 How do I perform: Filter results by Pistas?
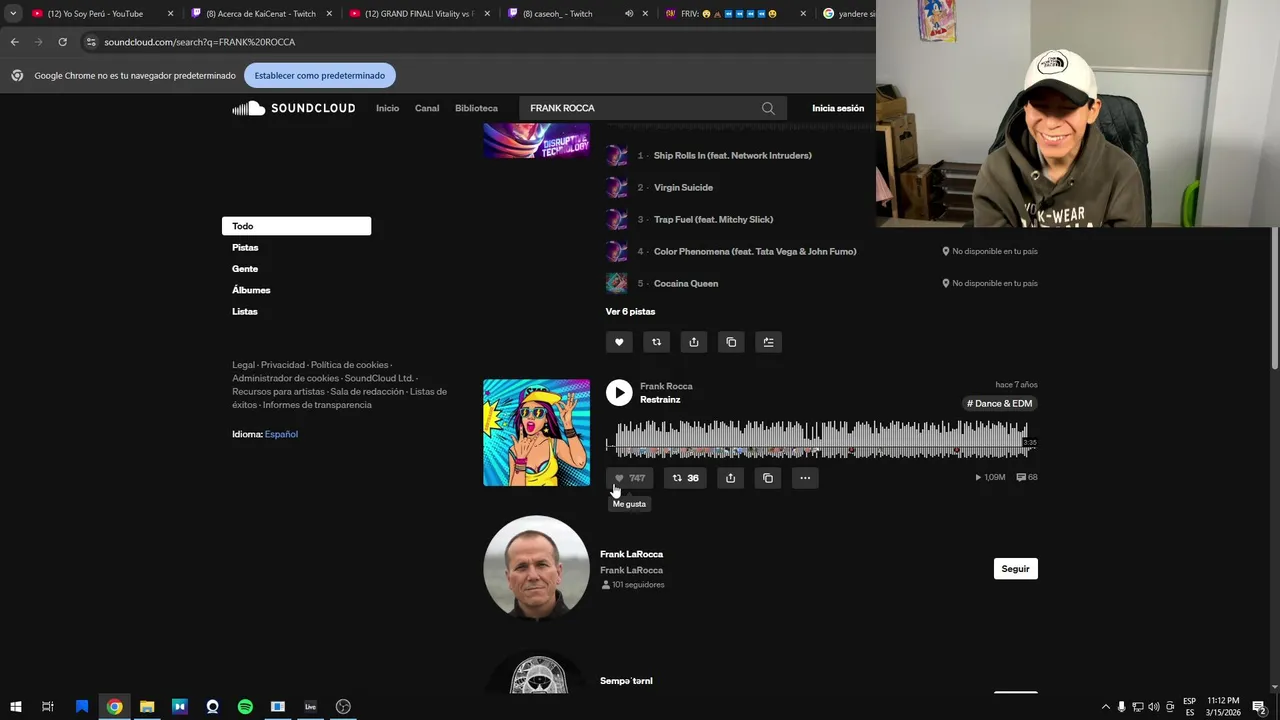(x=245, y=247)
